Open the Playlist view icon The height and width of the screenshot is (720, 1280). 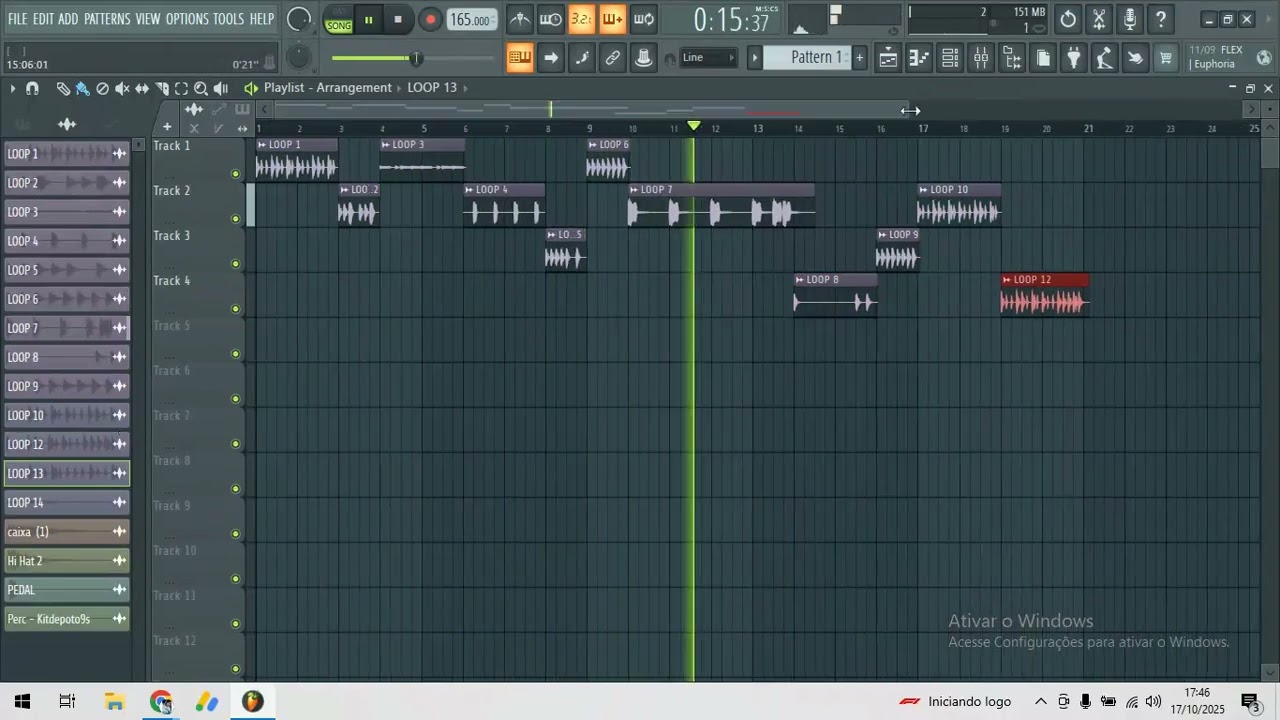point(888,58)
